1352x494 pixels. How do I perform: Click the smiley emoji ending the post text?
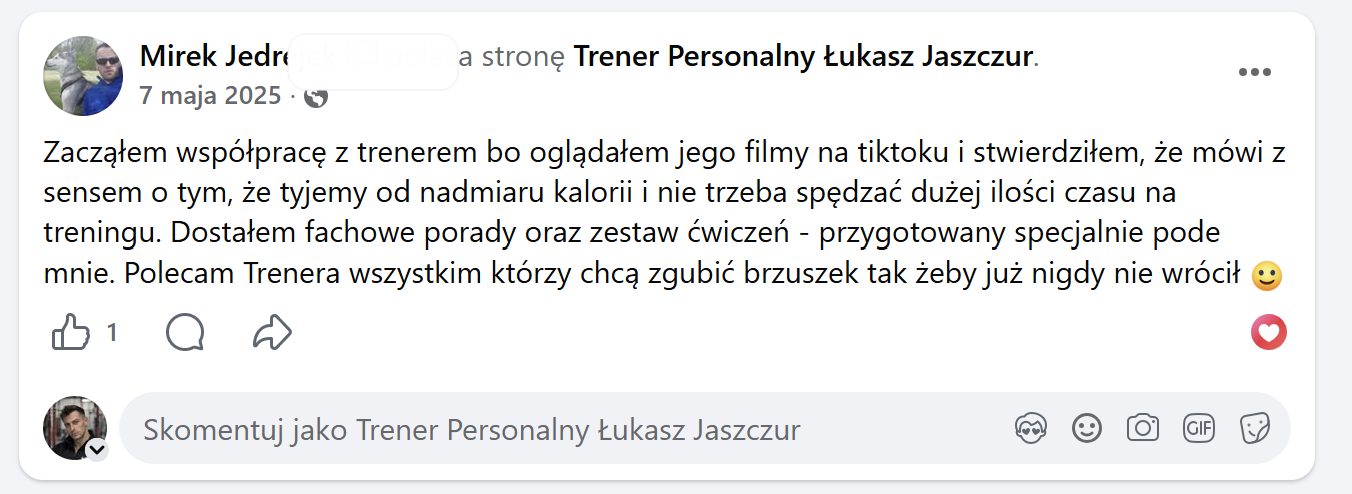click(1268, 276)
